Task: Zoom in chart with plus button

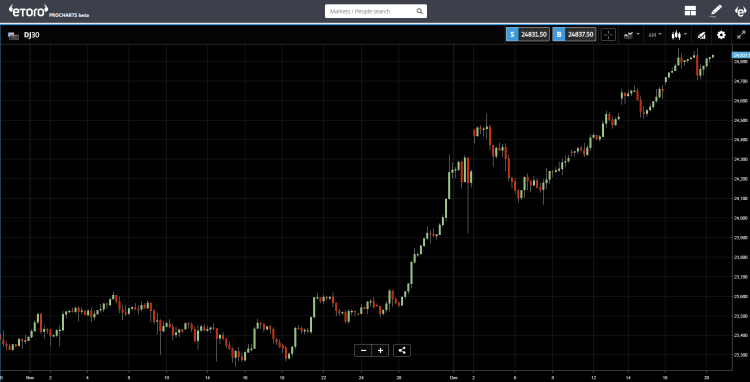Action: point(381,350)
